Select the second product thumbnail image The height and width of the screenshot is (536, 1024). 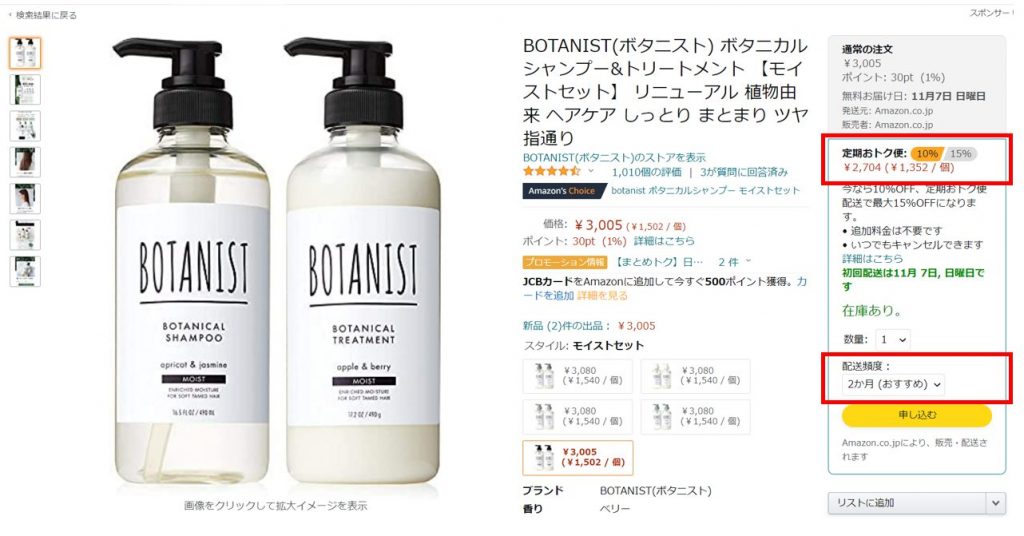(x=25, y=89)
